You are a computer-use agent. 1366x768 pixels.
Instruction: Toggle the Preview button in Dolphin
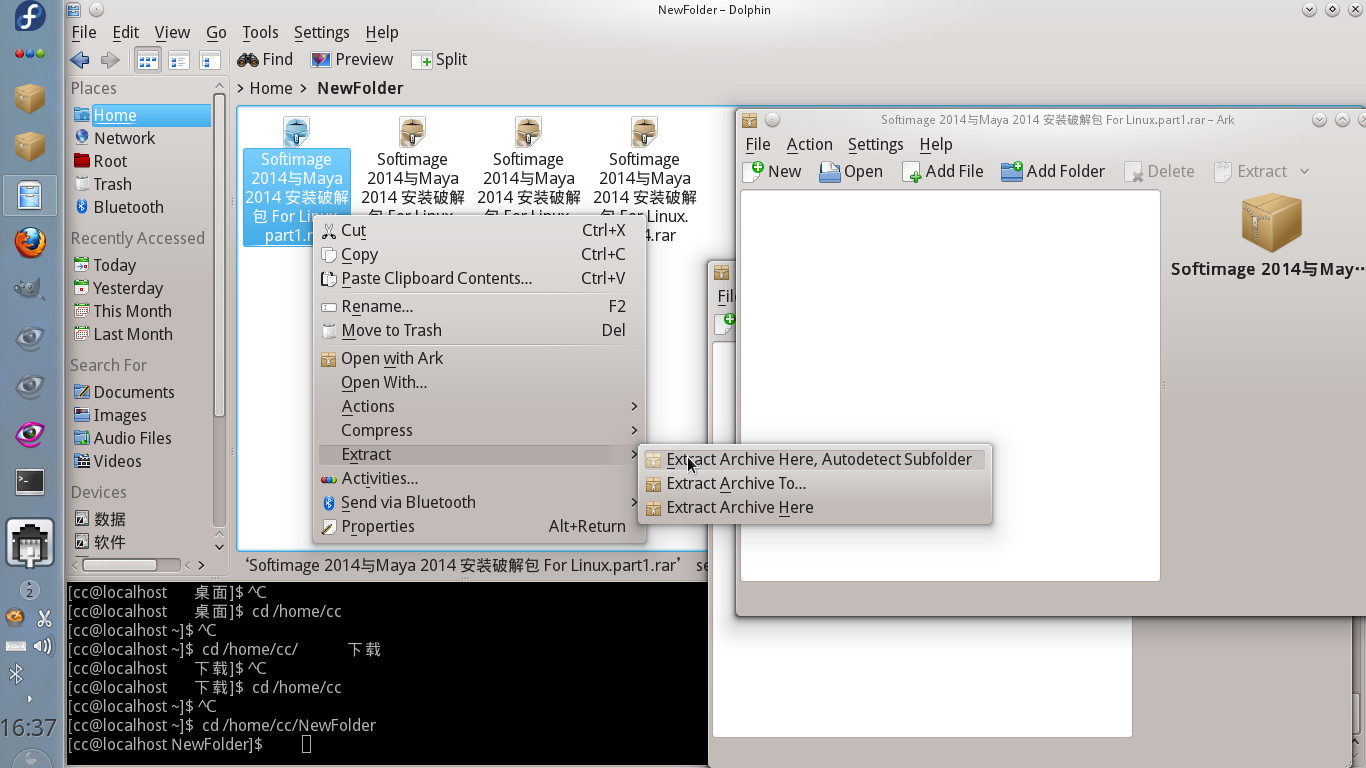352,60
